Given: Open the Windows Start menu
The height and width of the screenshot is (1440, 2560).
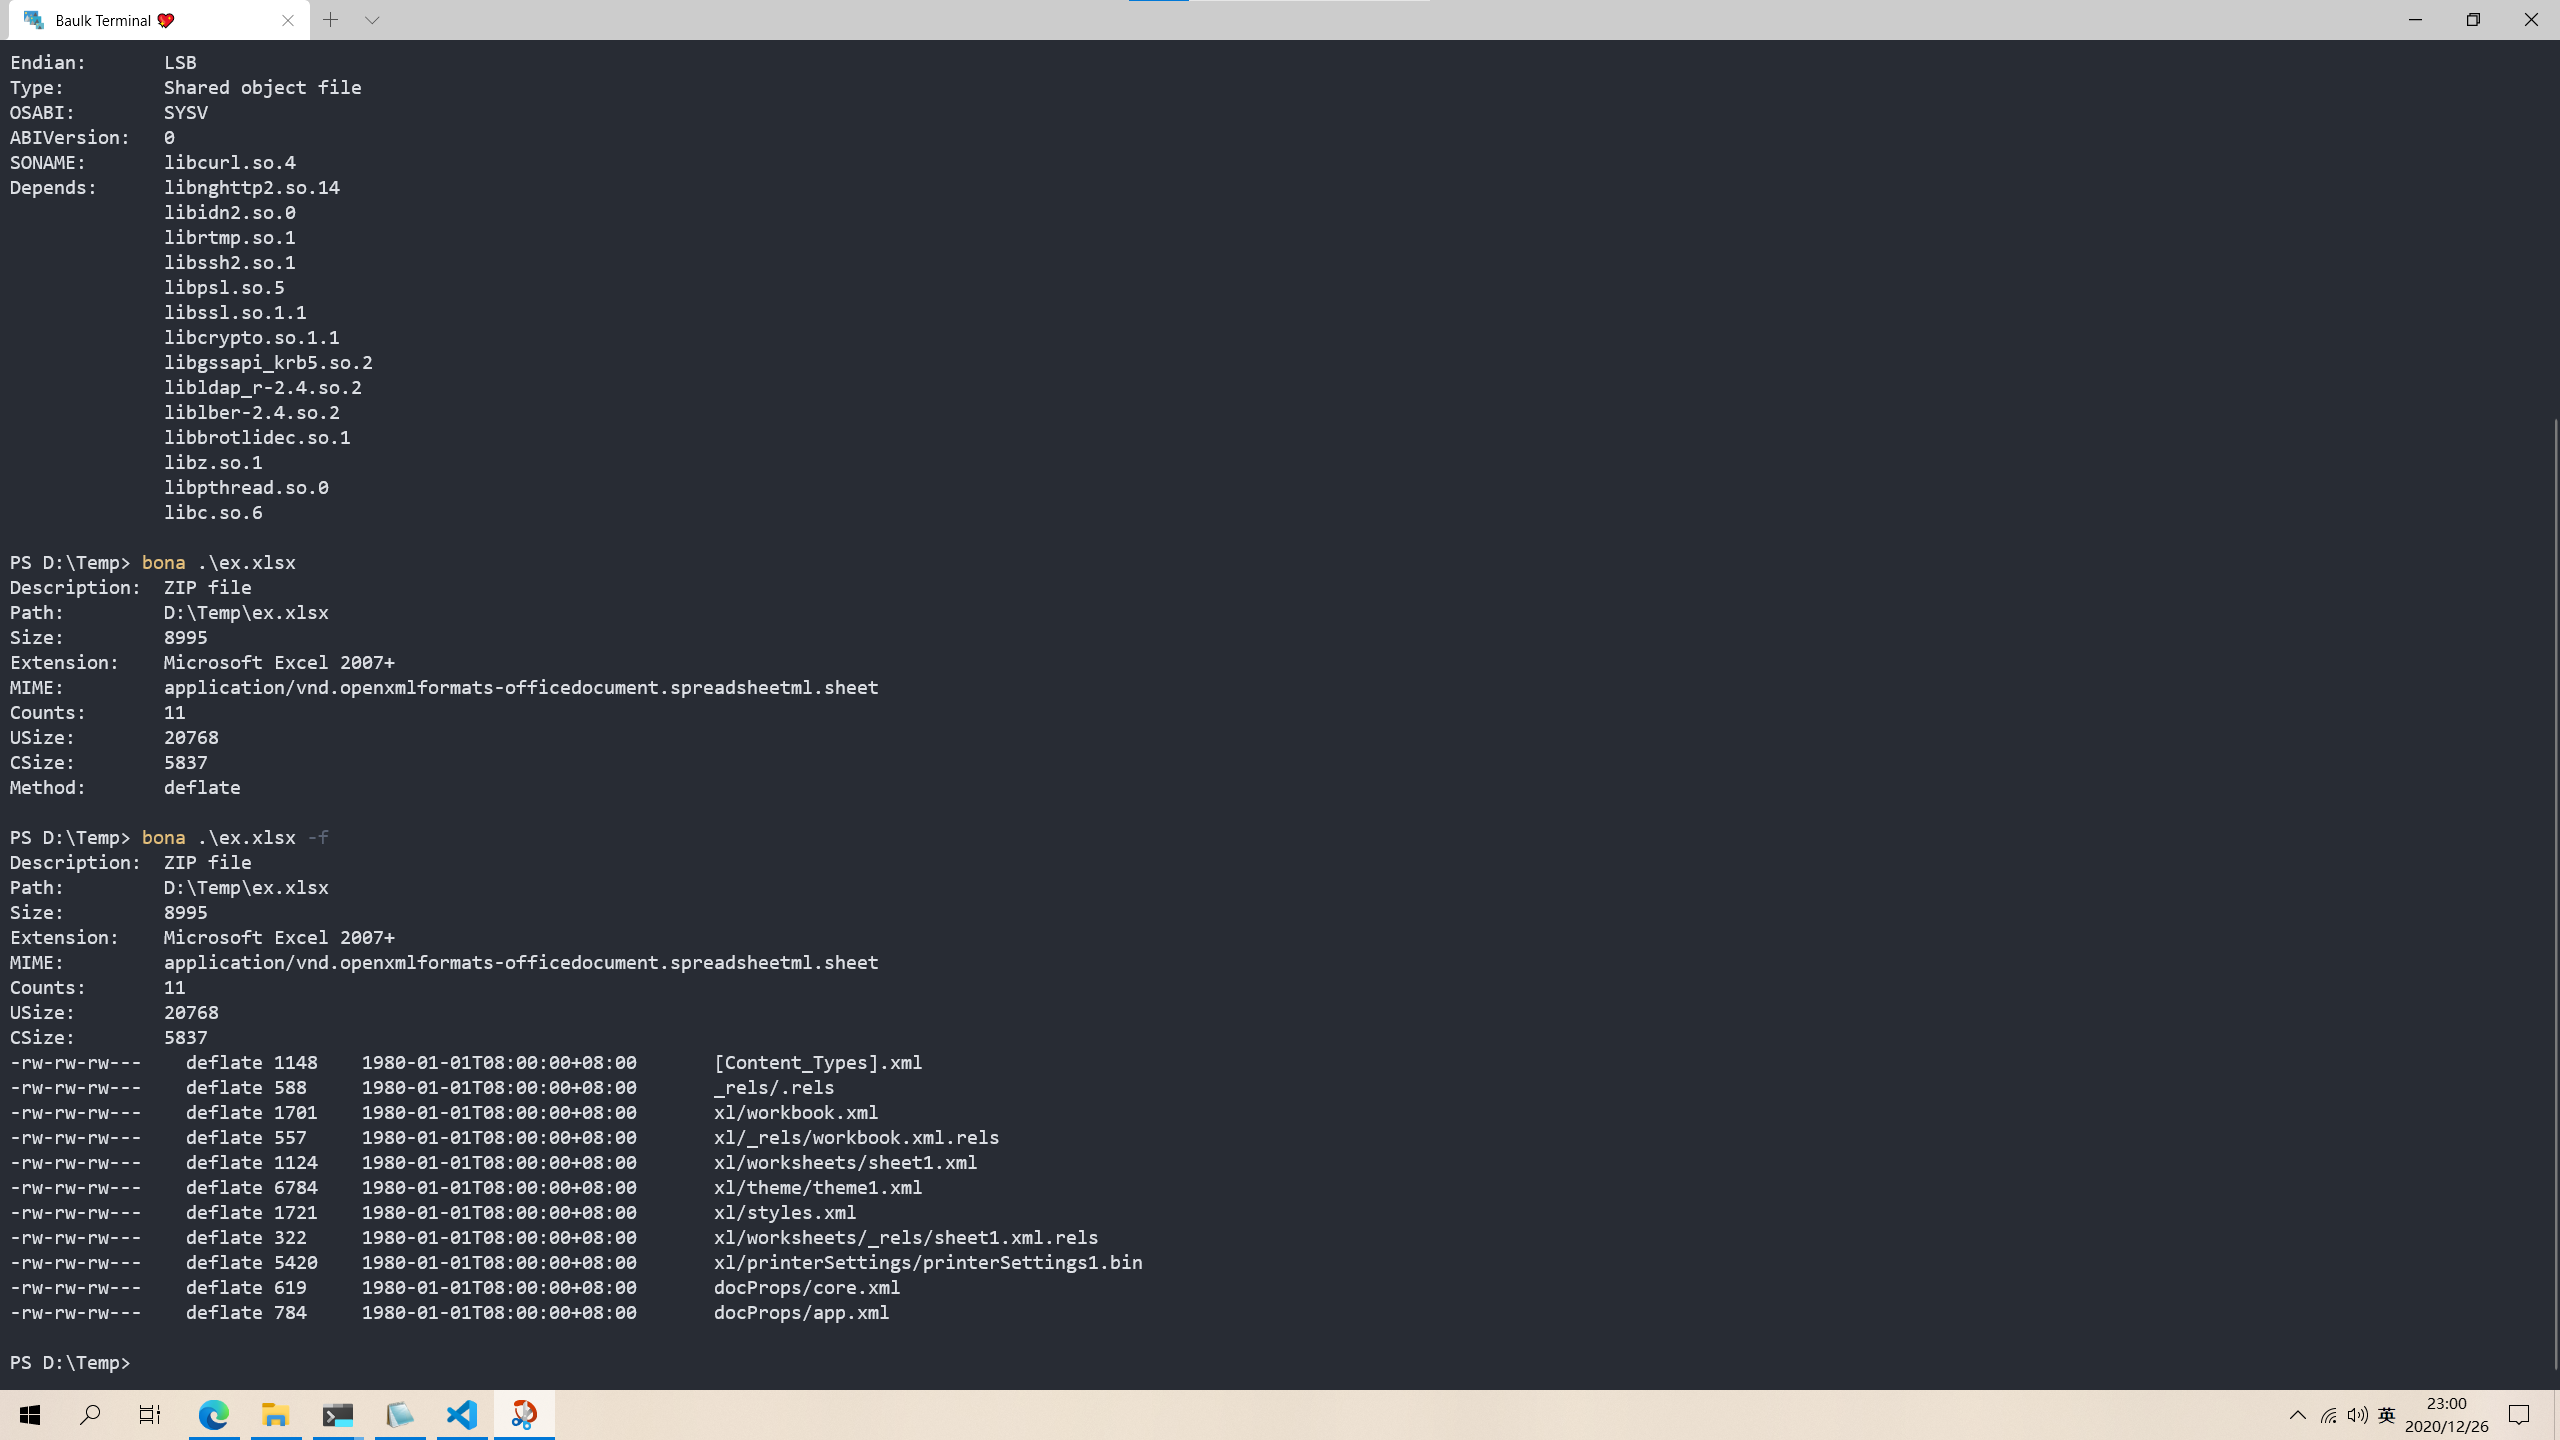Looking at the screenshot, I should pyautogui.click(x=30, y=1415).
